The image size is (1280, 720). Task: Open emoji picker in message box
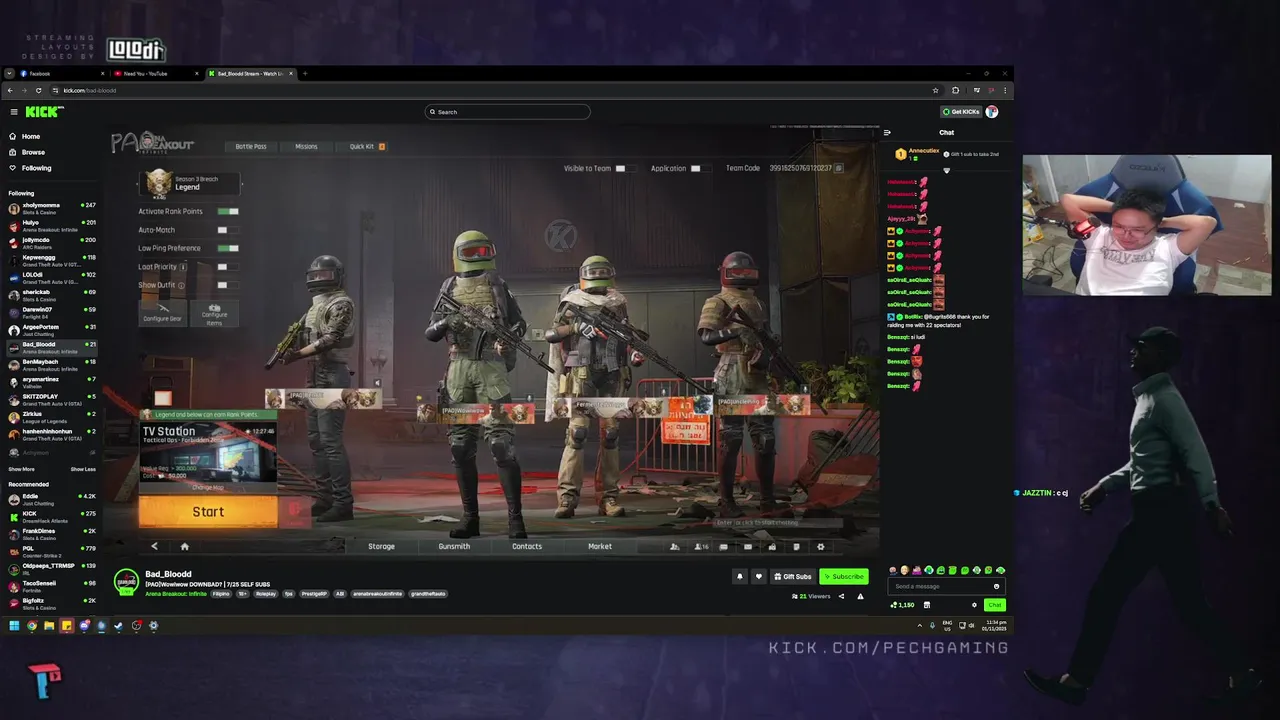tap(996, 586)
